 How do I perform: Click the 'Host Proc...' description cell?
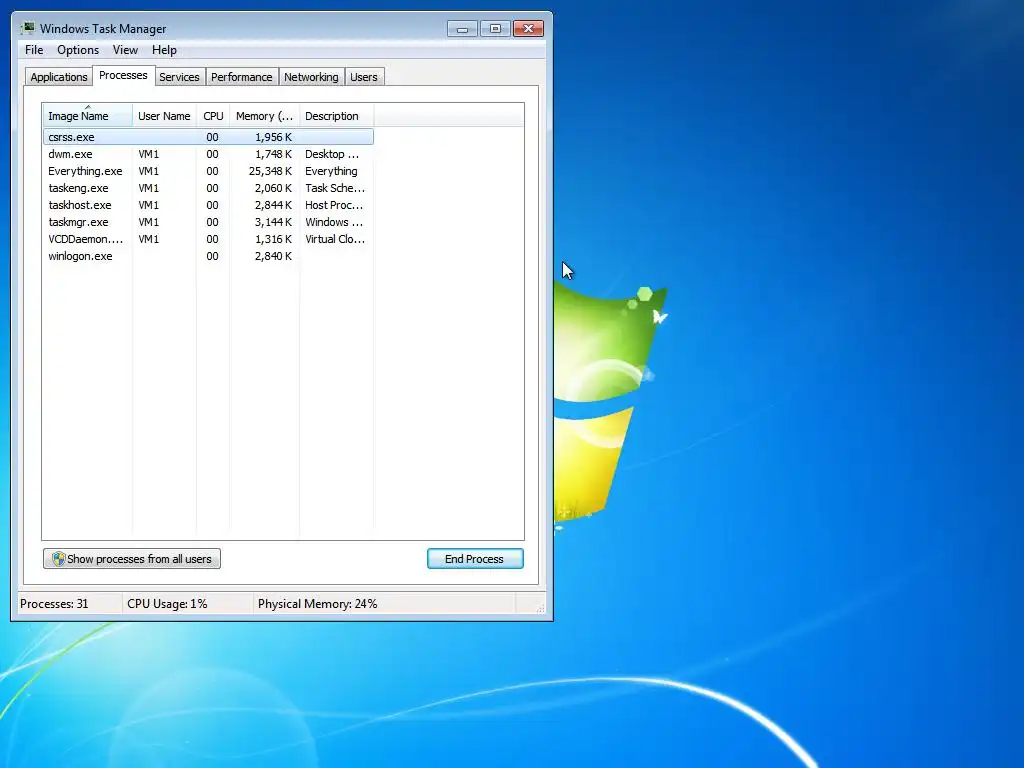tap(334, 205)
